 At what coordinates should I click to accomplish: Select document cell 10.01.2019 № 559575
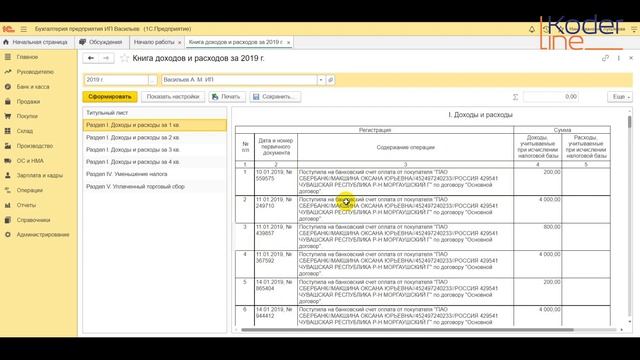click(x=276, y=182)
